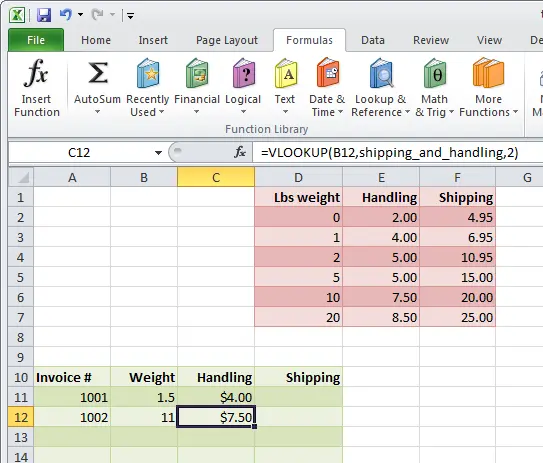The width and height of the screenshot is (543, 463).
Task: Expand the Name Box dropdown arrow
Action: click(x=158, y=153)
